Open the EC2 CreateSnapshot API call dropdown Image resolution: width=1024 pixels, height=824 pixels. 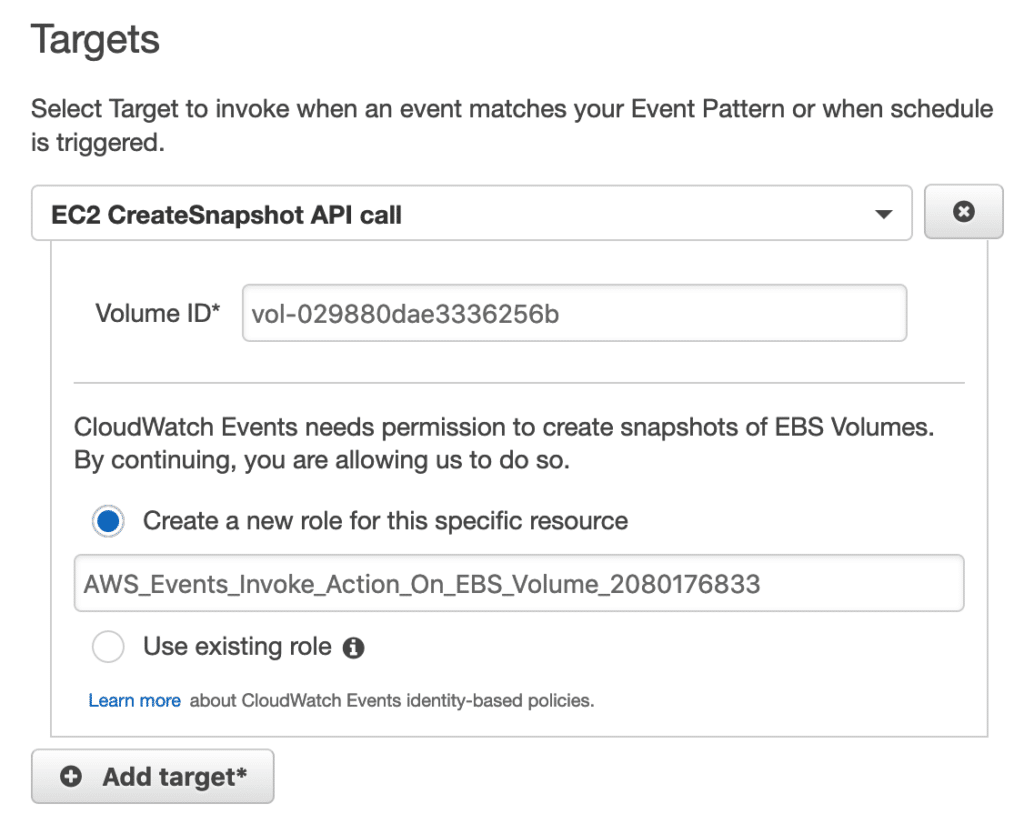point(470,213)
